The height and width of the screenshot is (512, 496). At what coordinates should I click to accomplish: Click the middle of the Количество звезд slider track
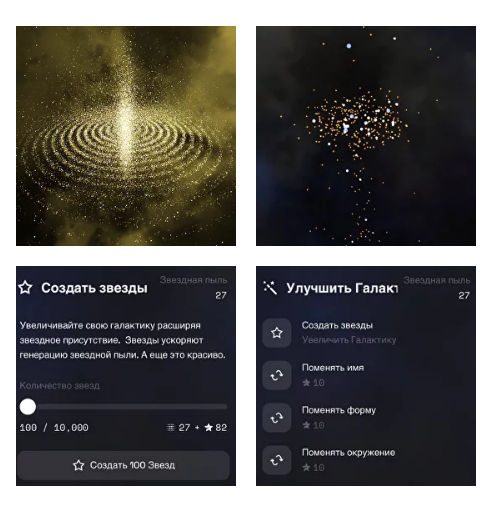click(x=123, y=407)
